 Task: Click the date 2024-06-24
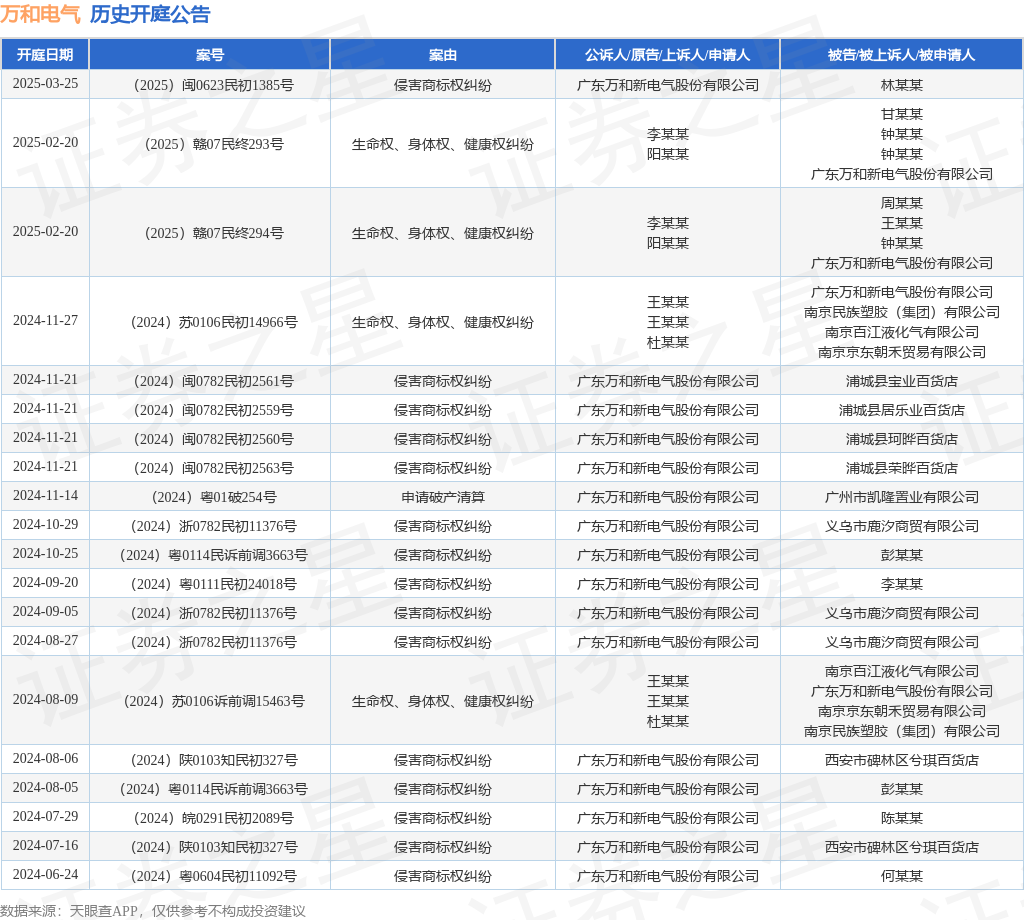(45, 875)
